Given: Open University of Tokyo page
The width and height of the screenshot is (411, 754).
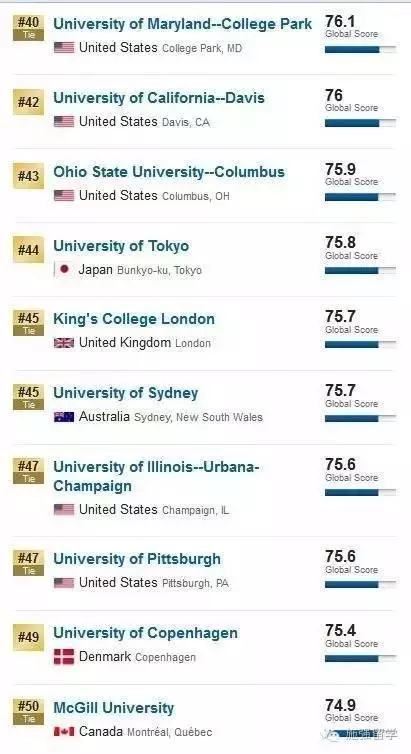Looking at the screenshot, I should point(121,246).
